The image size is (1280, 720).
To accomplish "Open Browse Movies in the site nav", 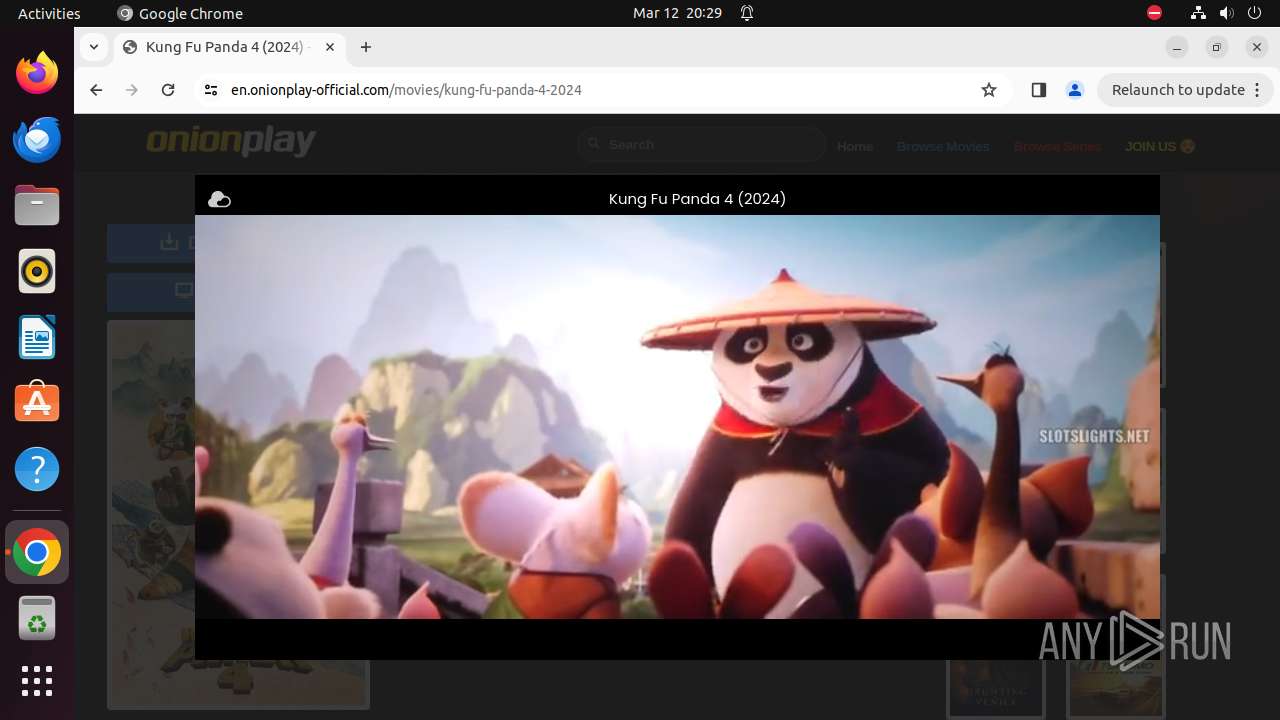I will [x=943, y=146].
